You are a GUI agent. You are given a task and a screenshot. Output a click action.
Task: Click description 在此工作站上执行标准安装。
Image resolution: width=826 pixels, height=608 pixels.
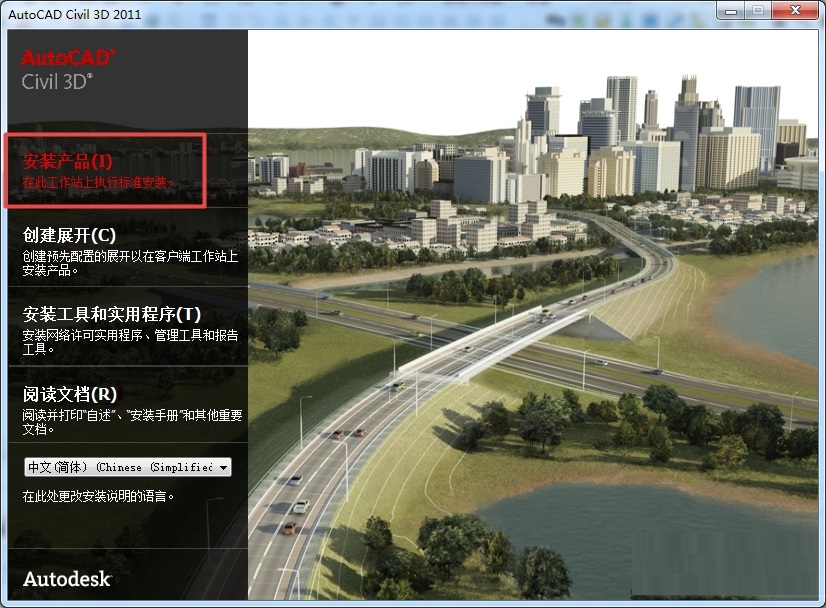[99, 182]
